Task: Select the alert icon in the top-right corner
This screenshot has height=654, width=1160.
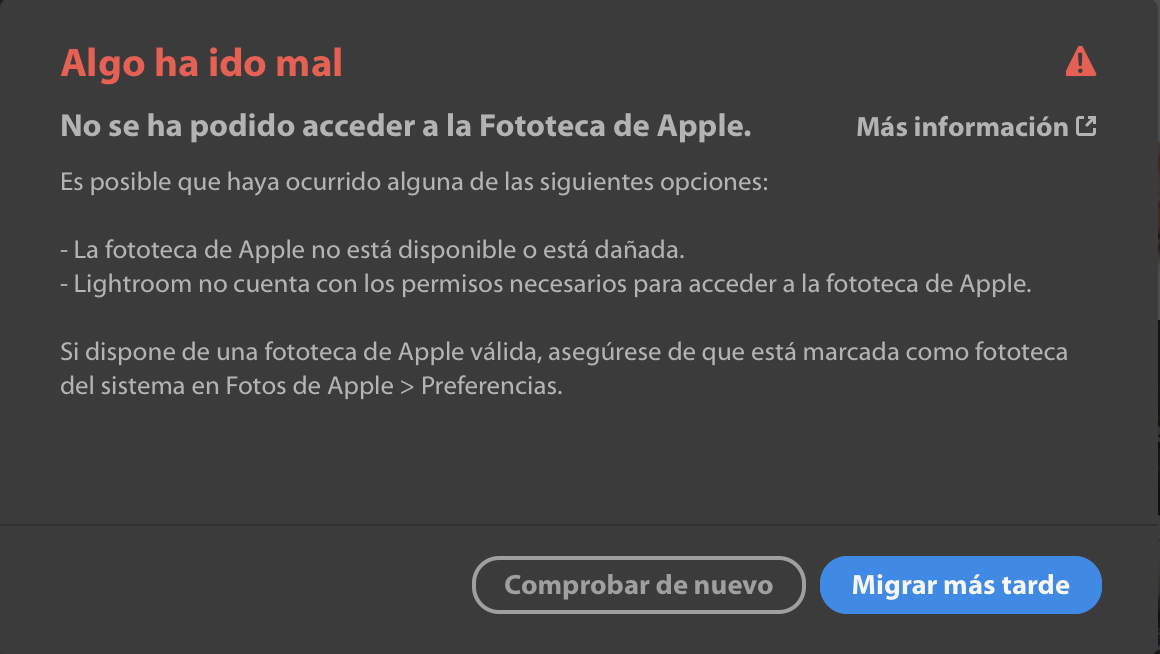Action: pos(1082,62)
